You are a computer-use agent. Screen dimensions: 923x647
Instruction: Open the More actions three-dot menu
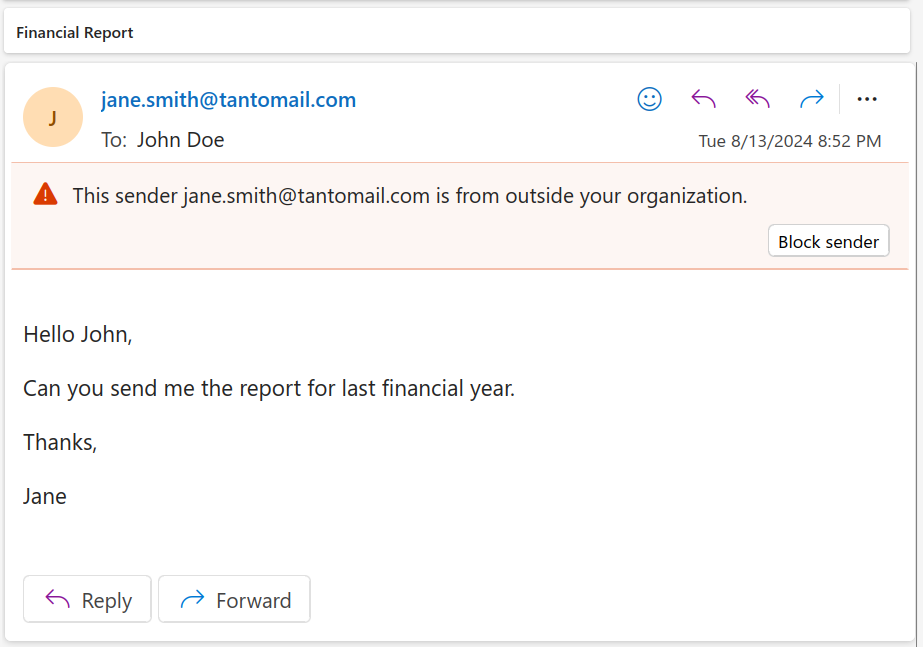pyautogui.click(x=867, y=99)
